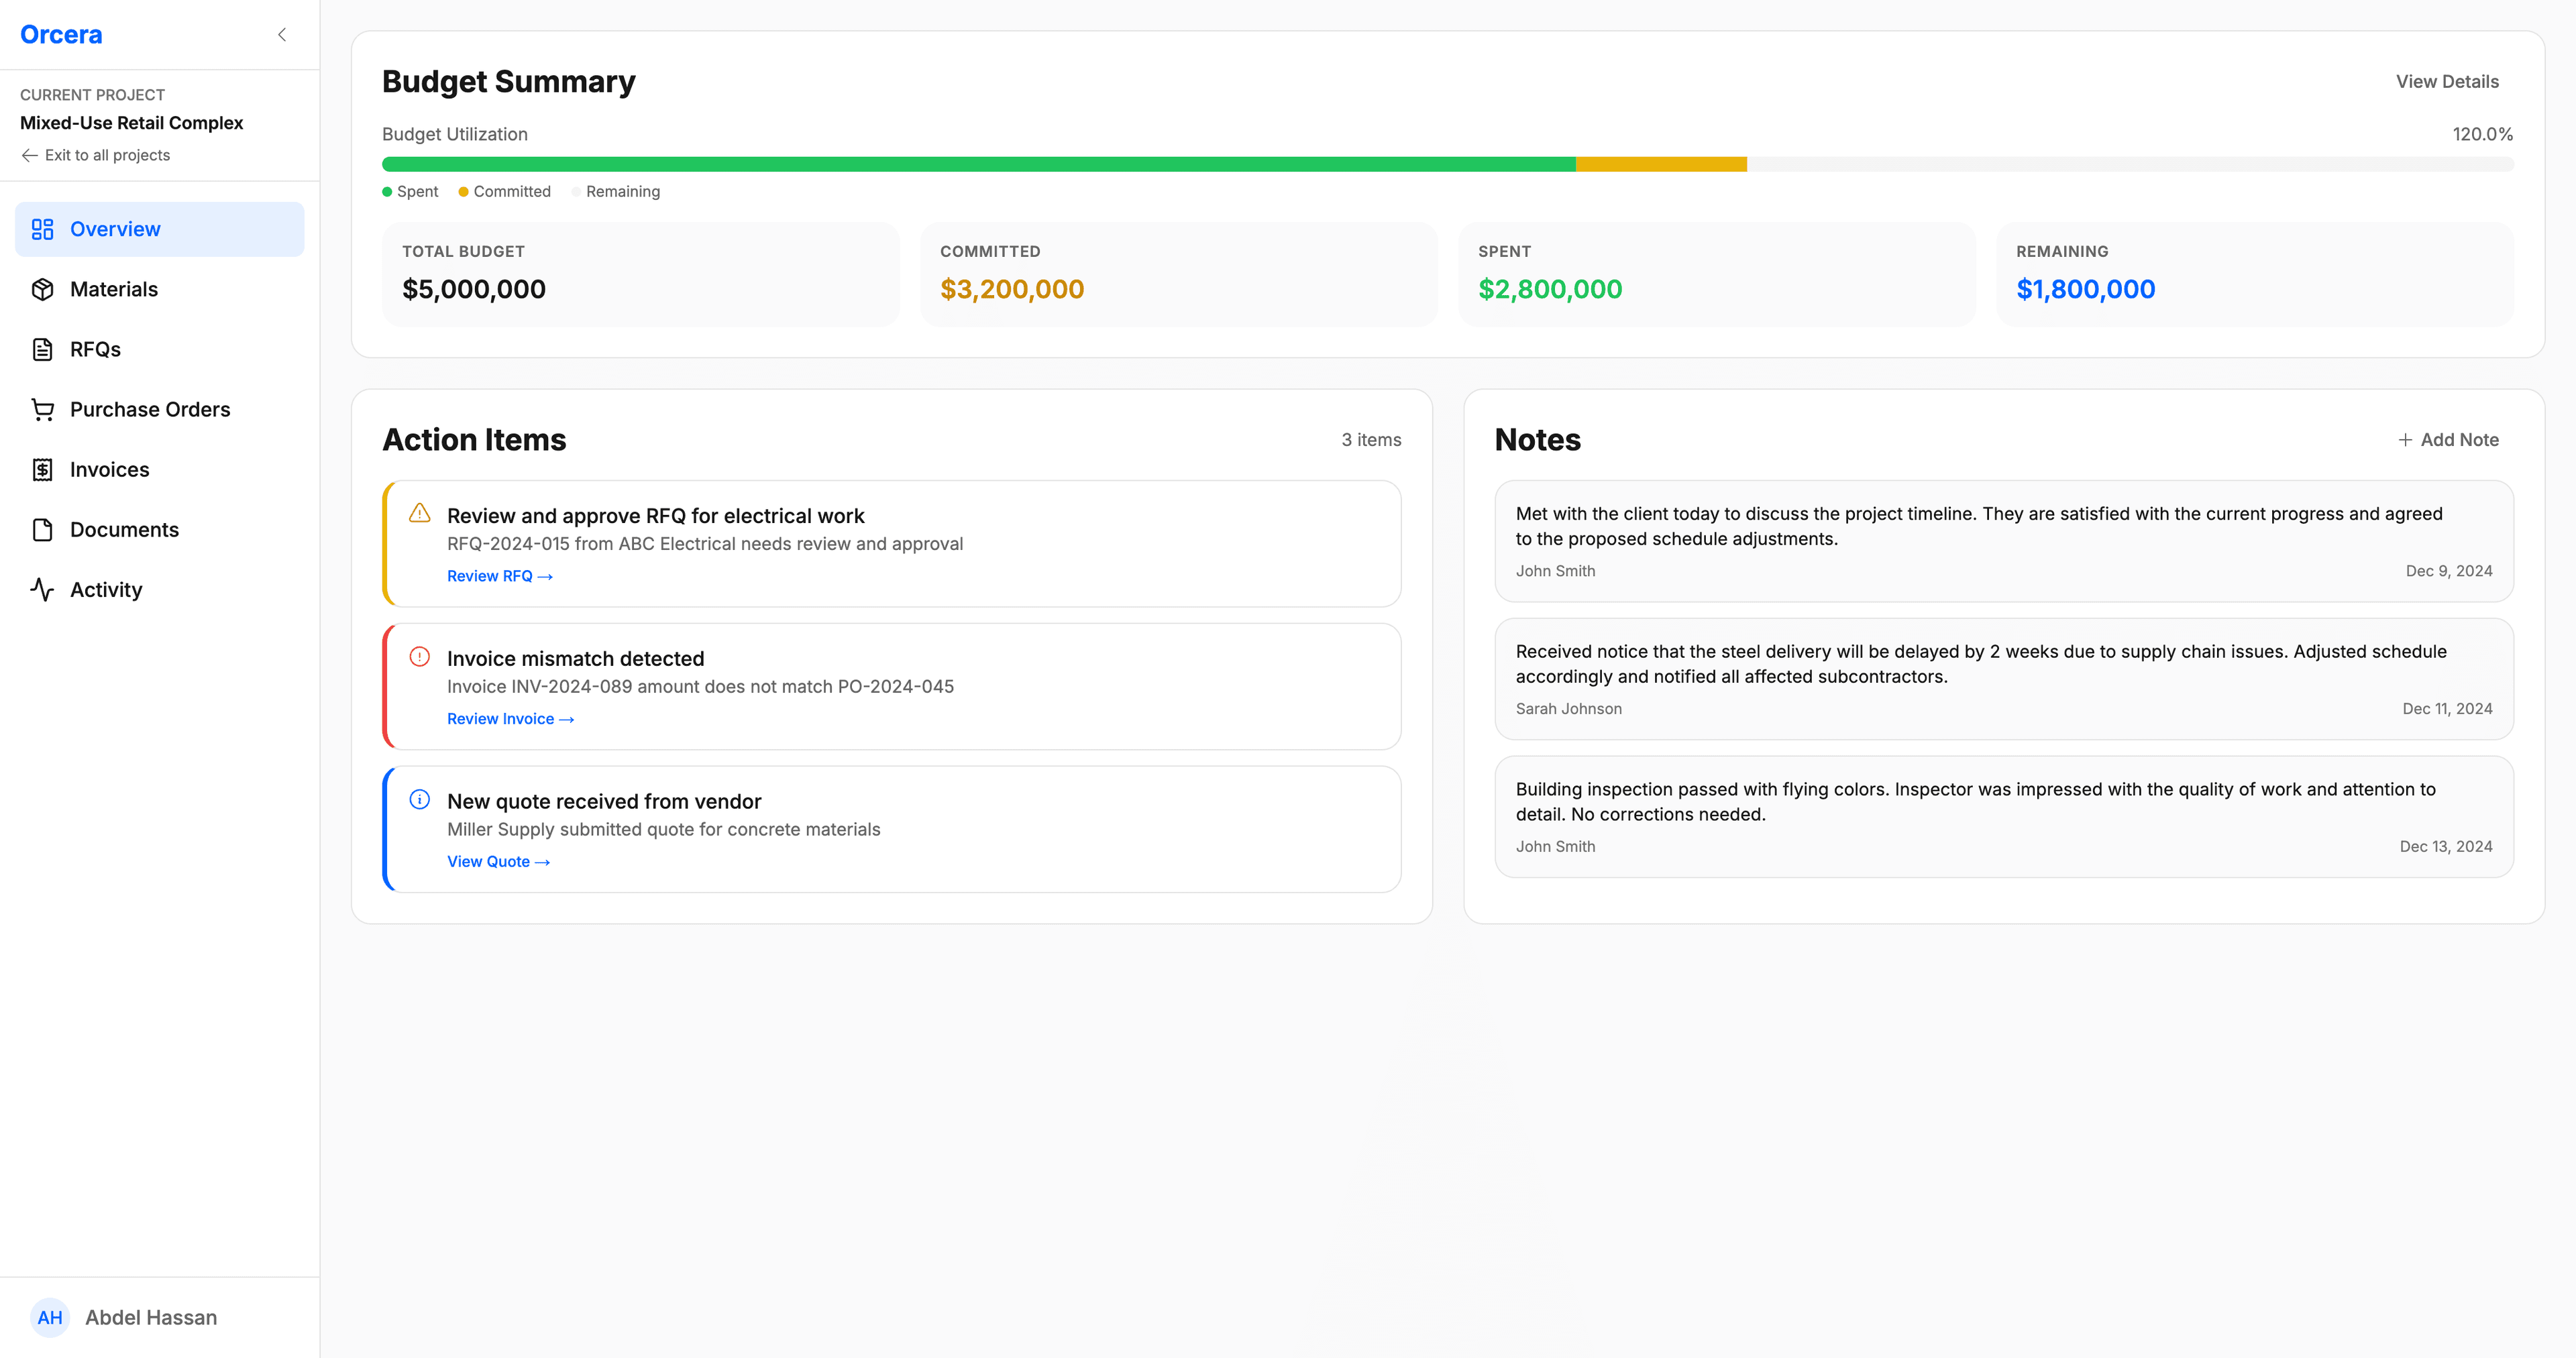
Task: Toggle the Remaining legend indicator
Action: coord(577,191)
